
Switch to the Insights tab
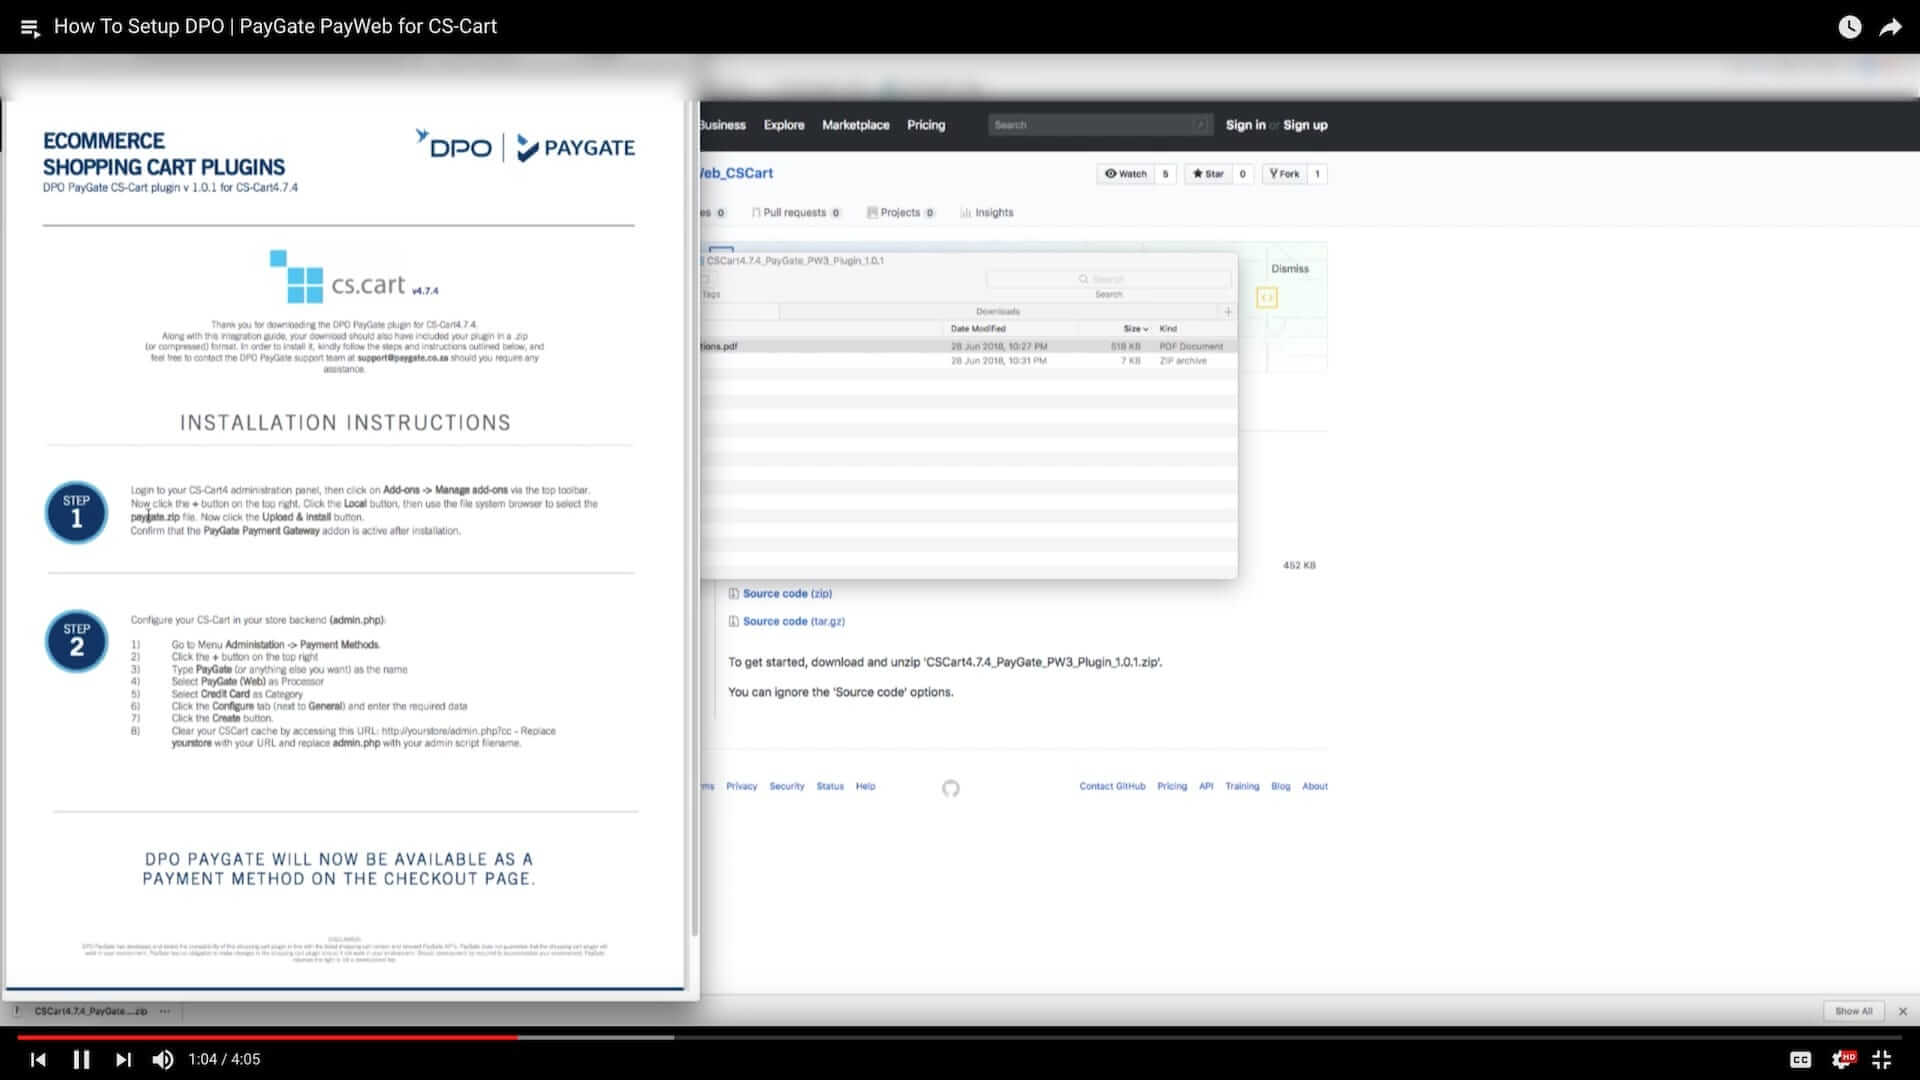click(987, 212)
